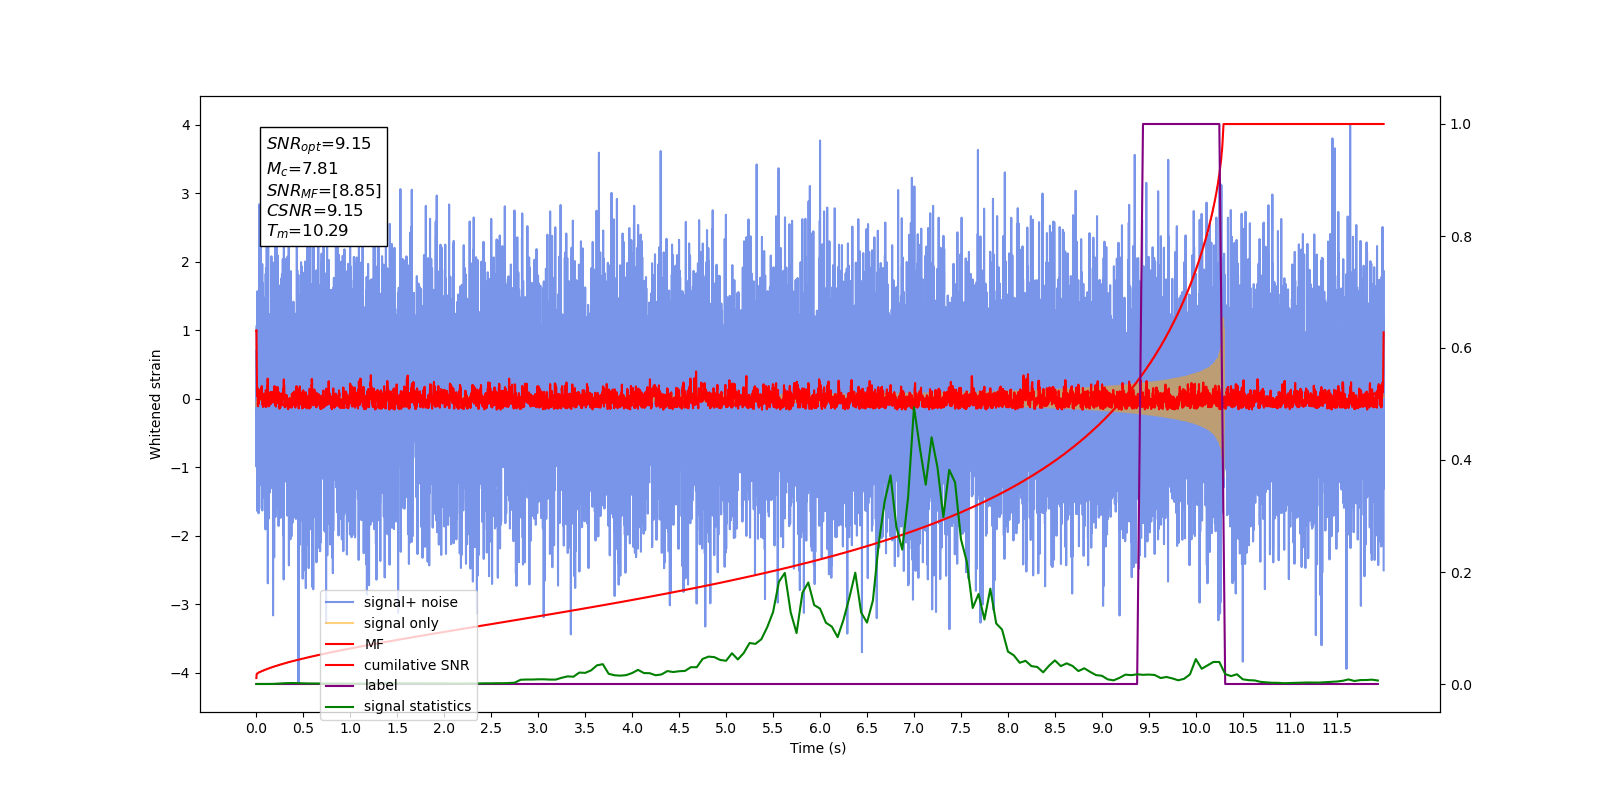1600x800 pixels.
Task: Click the SNRopt=9.15 annotation text
Action: 318,144
